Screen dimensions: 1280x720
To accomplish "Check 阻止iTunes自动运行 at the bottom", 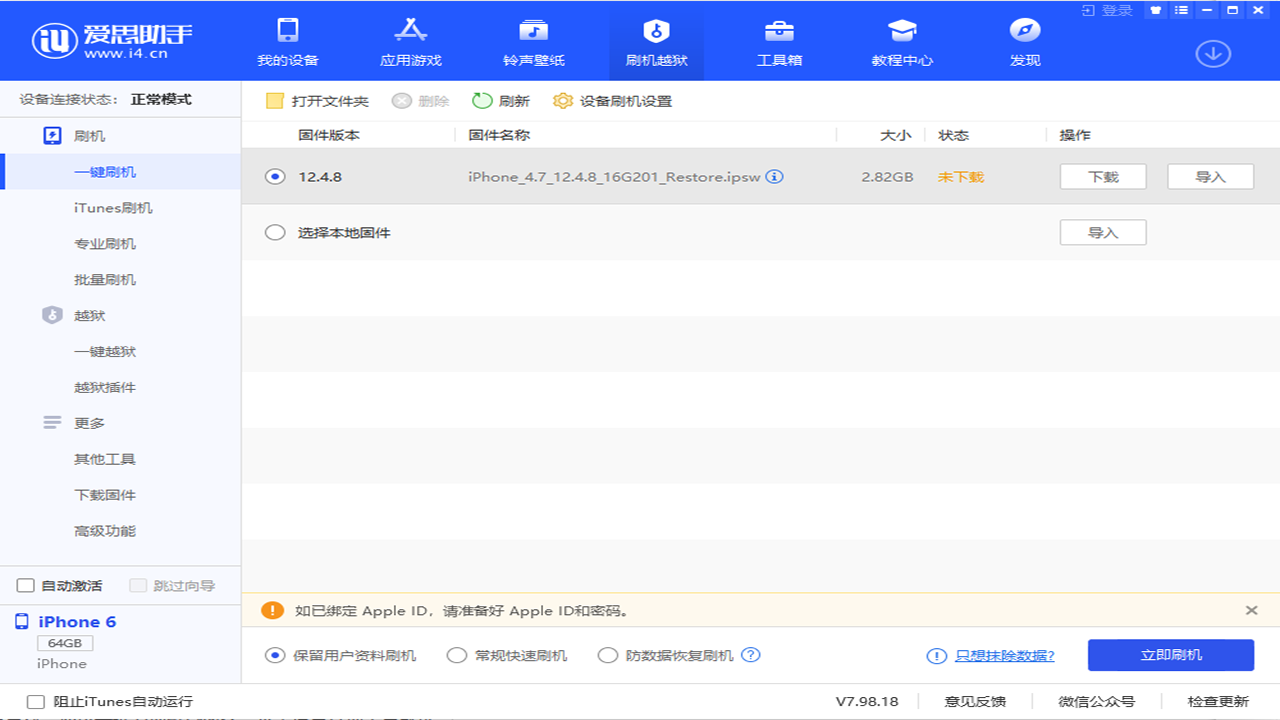I will 36,701.
